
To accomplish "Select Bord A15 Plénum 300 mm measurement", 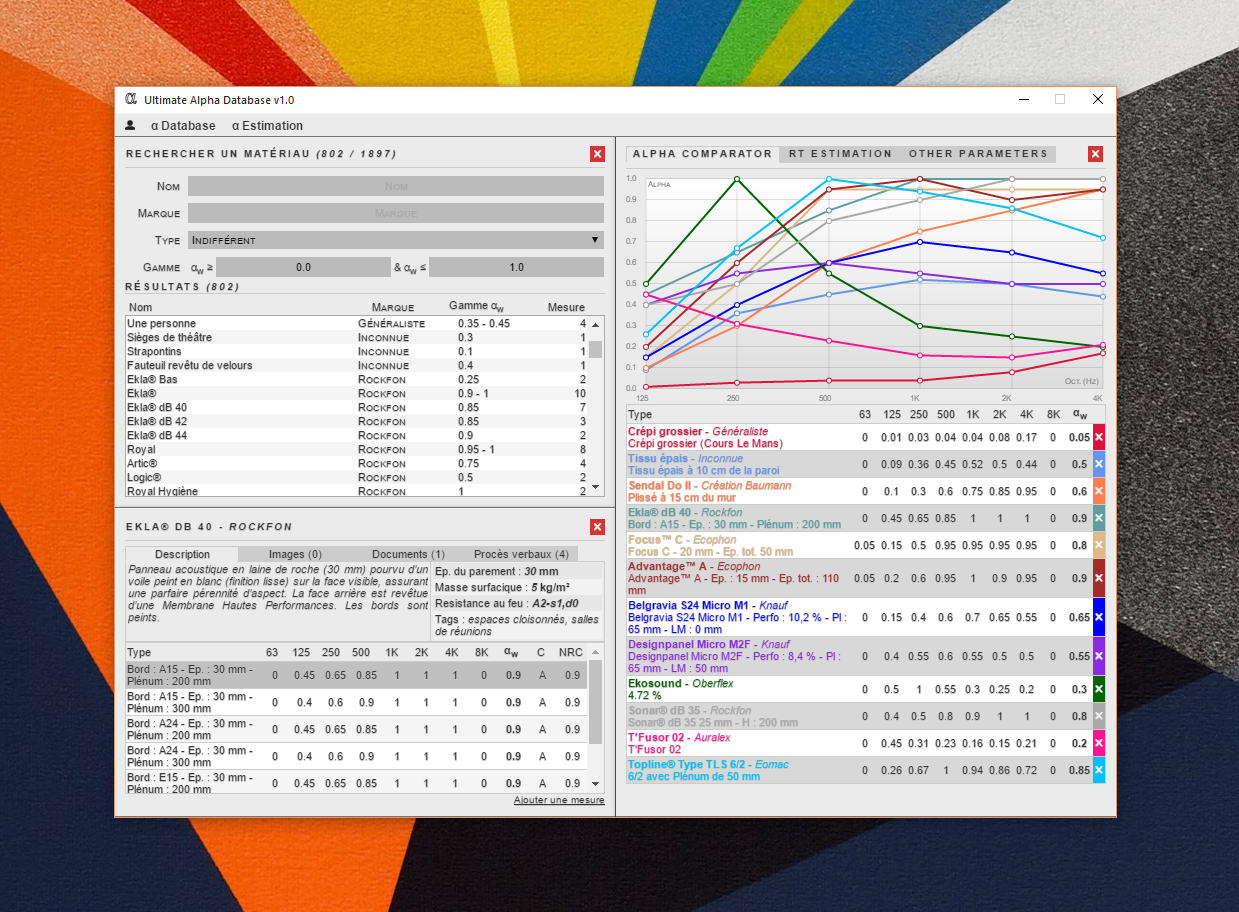I will [357, 702].
